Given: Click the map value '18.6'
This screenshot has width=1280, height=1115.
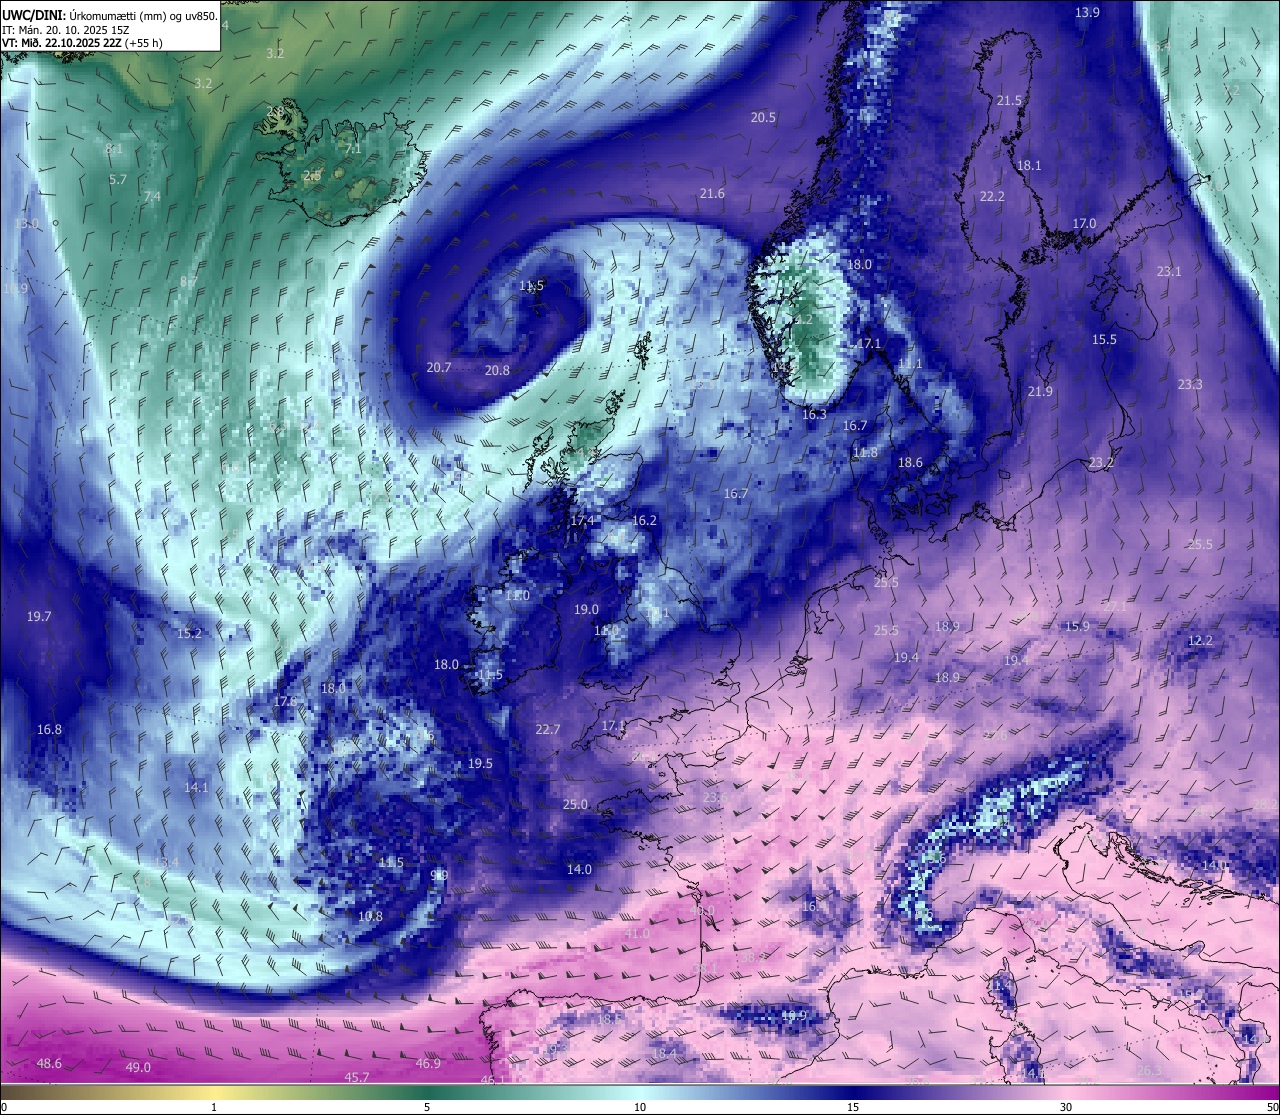Looking at the screenshot, I should click(910, 462).
